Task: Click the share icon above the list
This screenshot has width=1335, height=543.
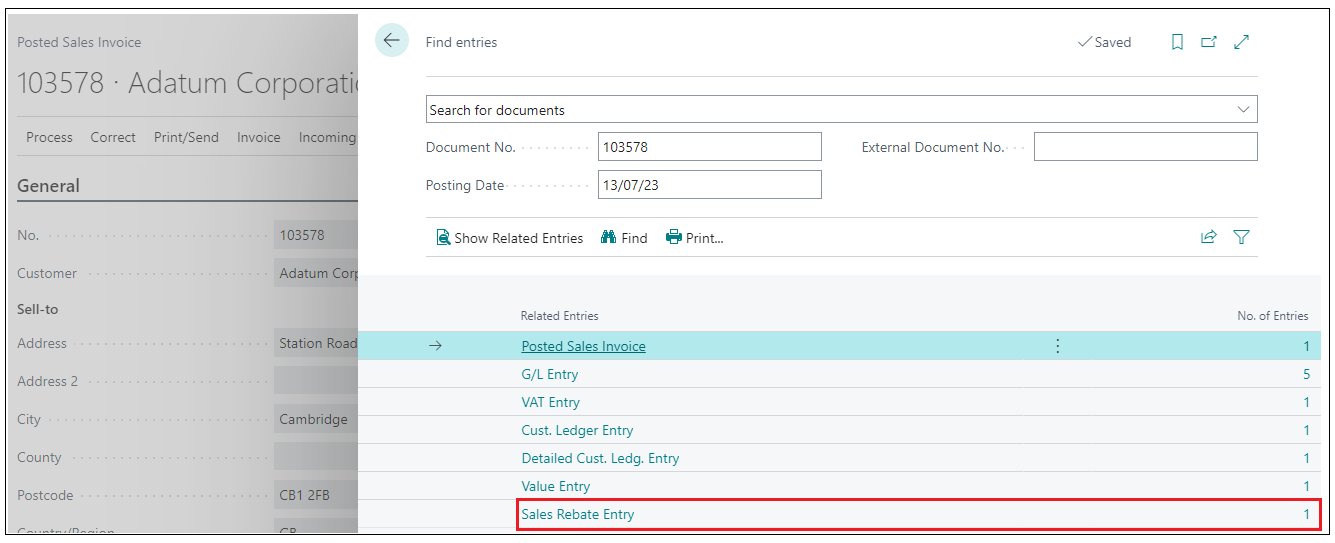Action: click(1208, 237)
